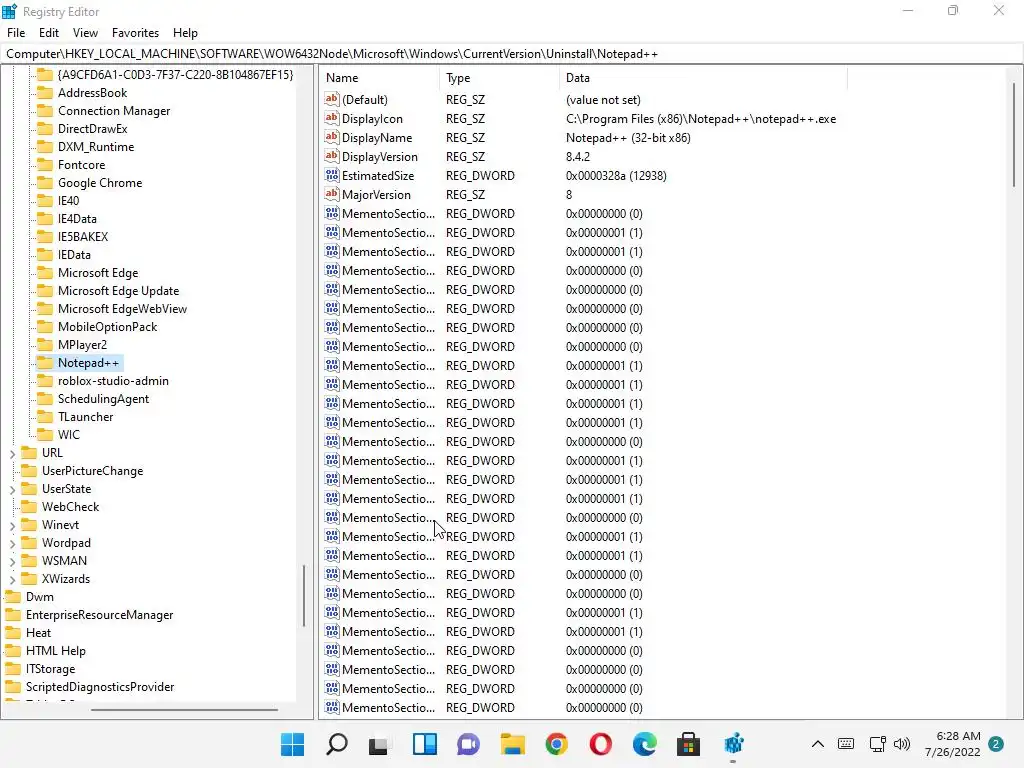Expand the Wordpad key
1024x768 pixels.
pos(12,543)
